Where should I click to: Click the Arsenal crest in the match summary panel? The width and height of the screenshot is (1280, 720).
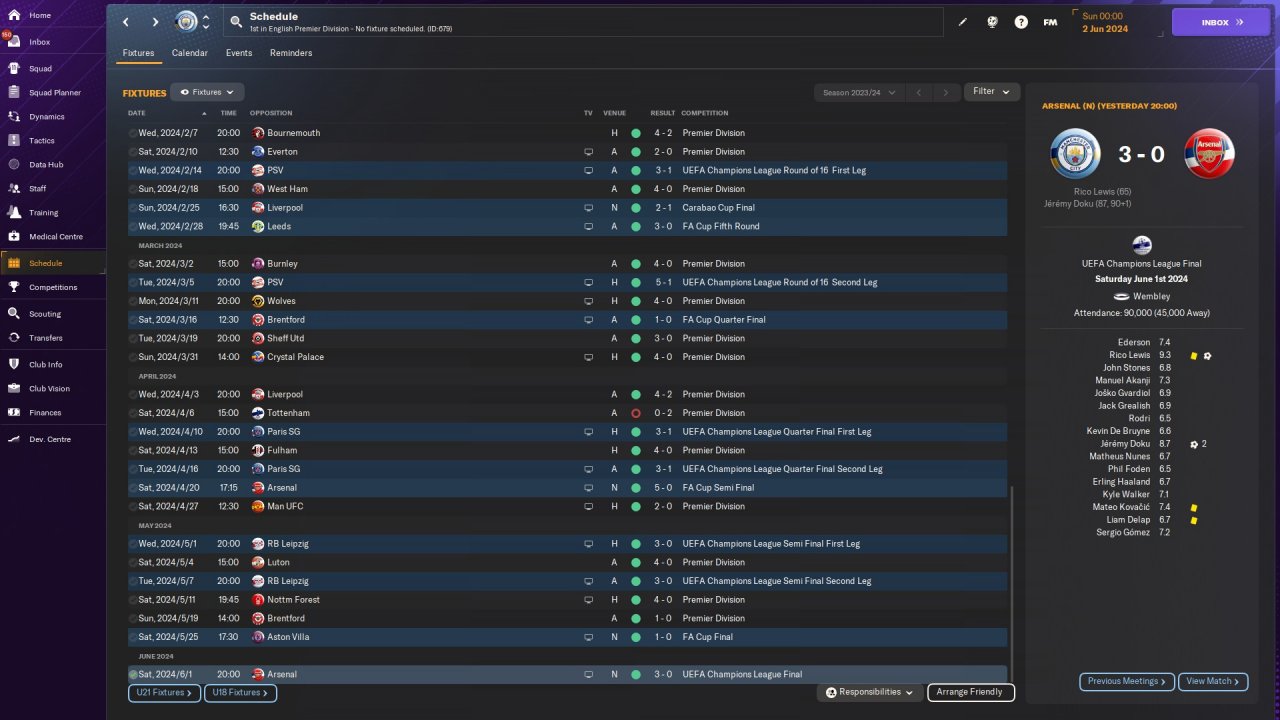[1209, 154]
